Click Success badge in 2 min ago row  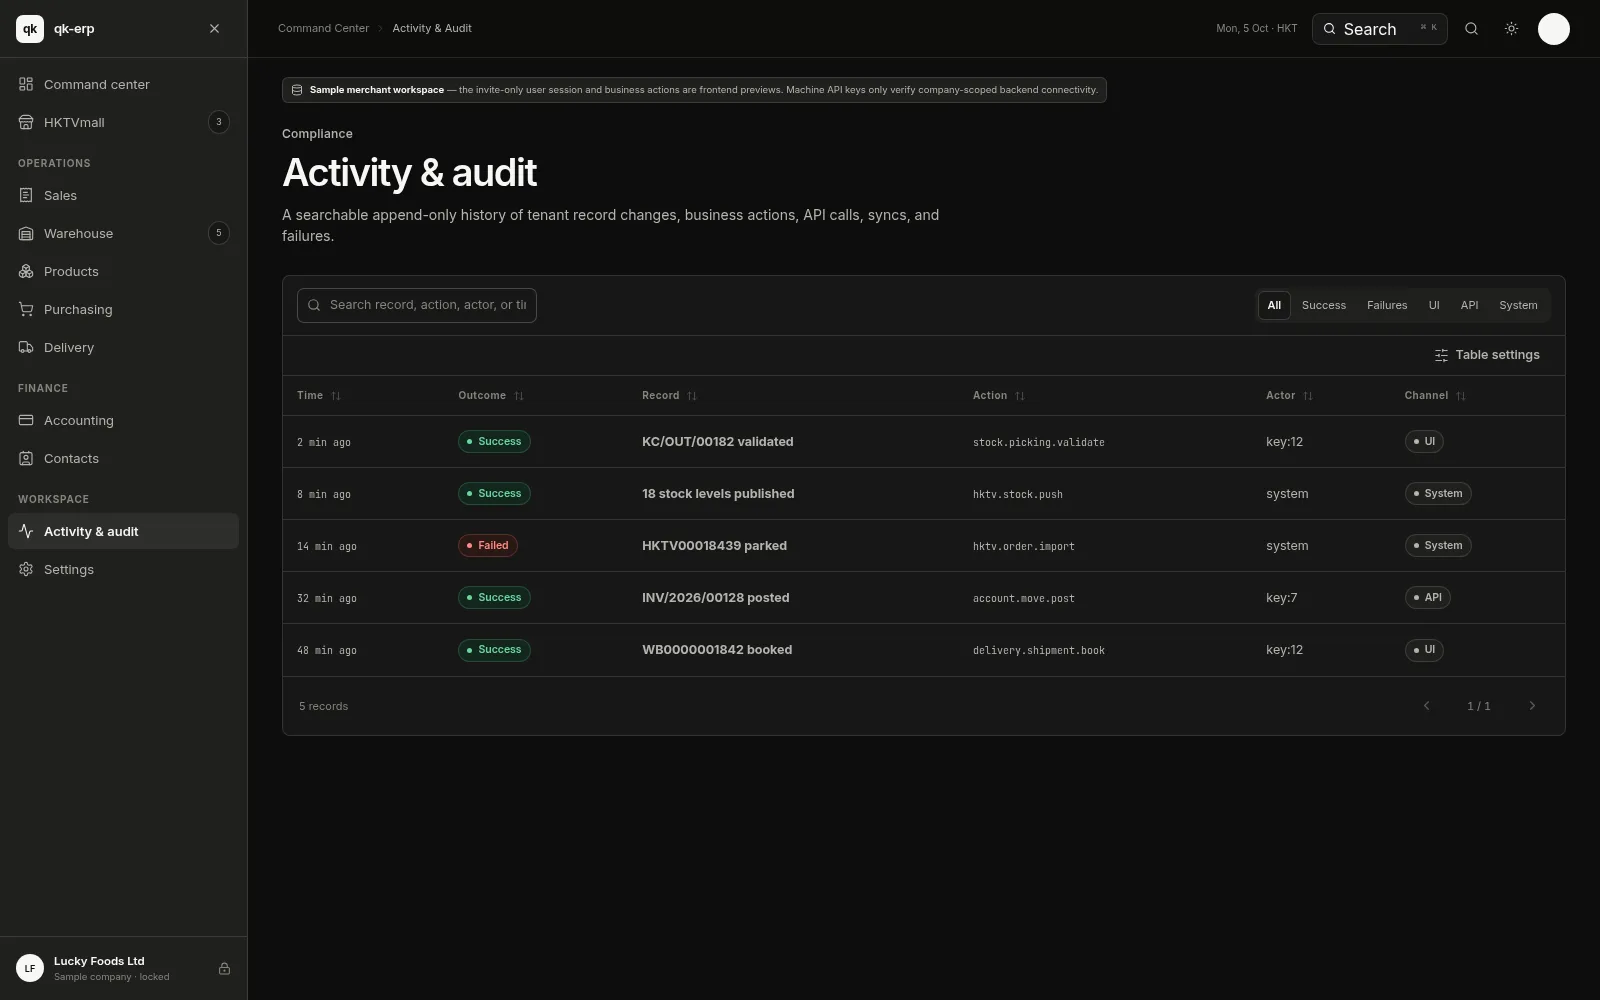(494, 442)
